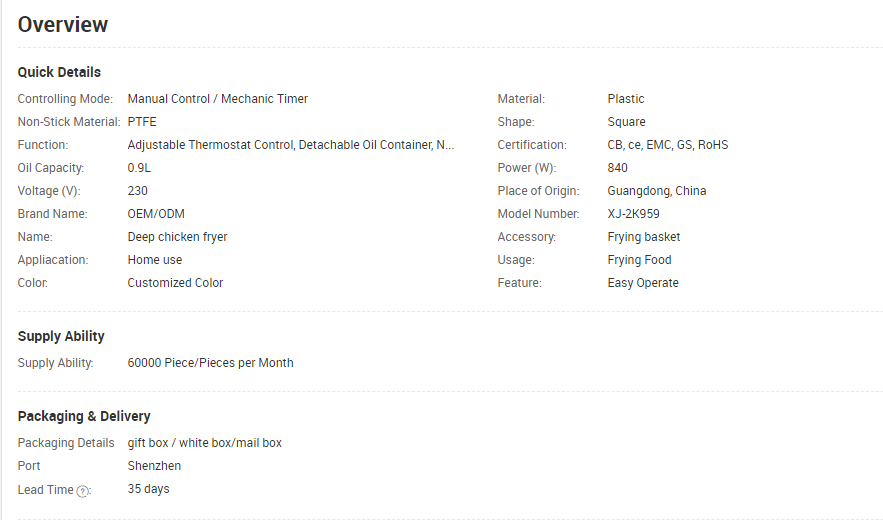Screen dimensions: 883x520
Task: Click the "35 days" lead time value
Action: click(148, 489)
